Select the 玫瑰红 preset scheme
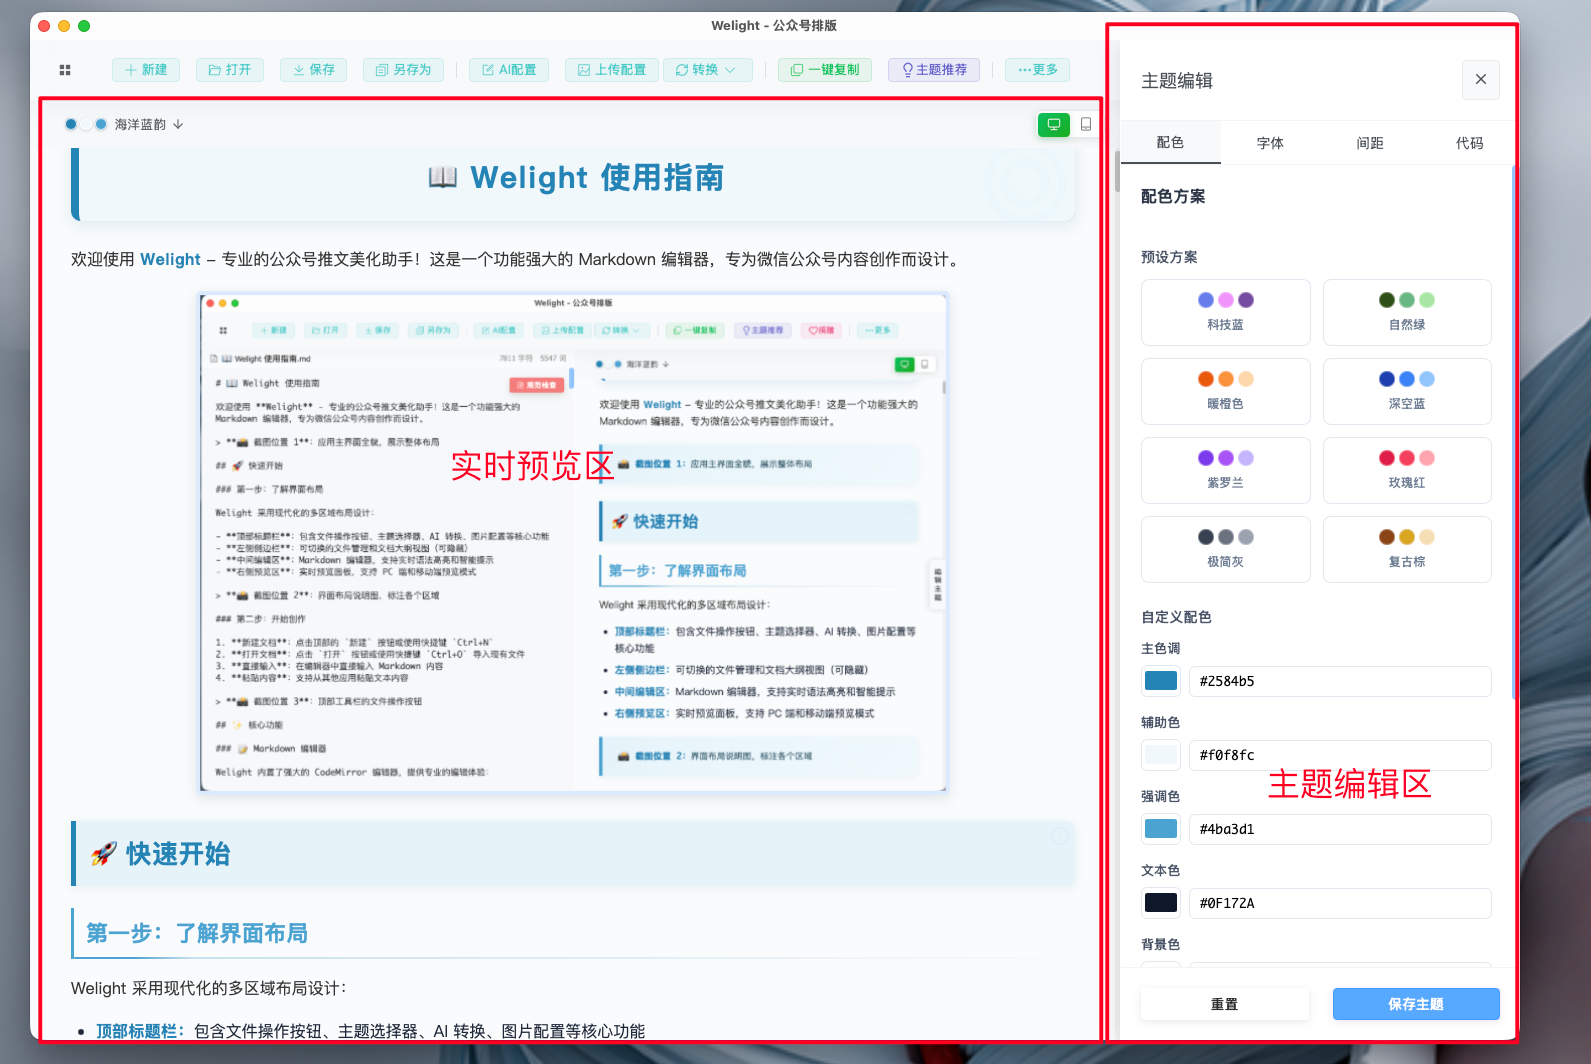The width and height of the screenshot is (1591, 1064). [x=1407, y=470]
